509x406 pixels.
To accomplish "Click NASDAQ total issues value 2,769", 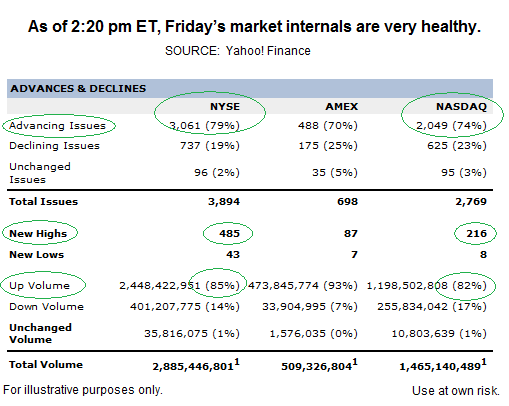I will 471,201.
